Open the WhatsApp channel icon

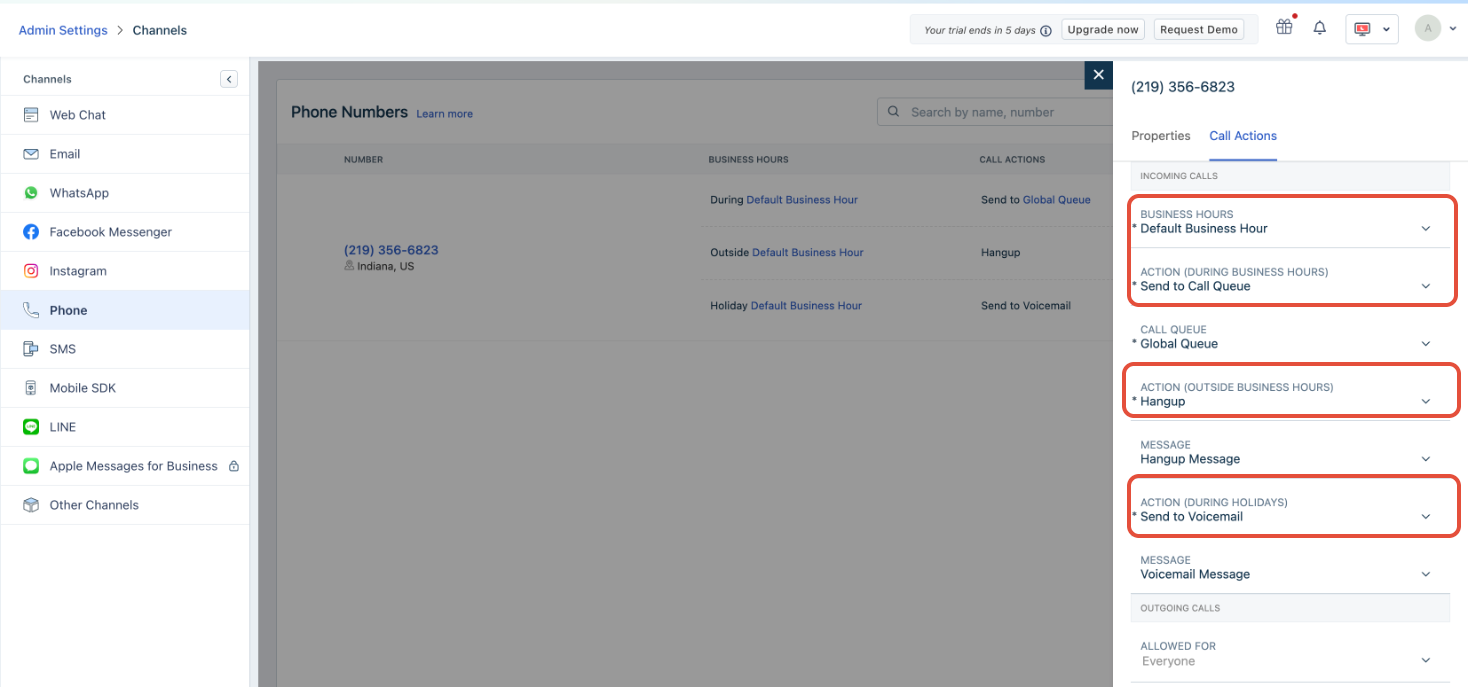[x=31, y=193]
